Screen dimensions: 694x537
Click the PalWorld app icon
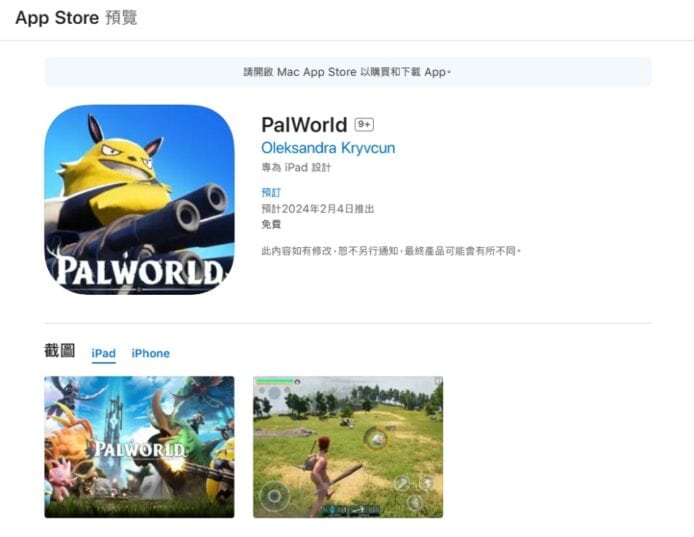point(139,200)
